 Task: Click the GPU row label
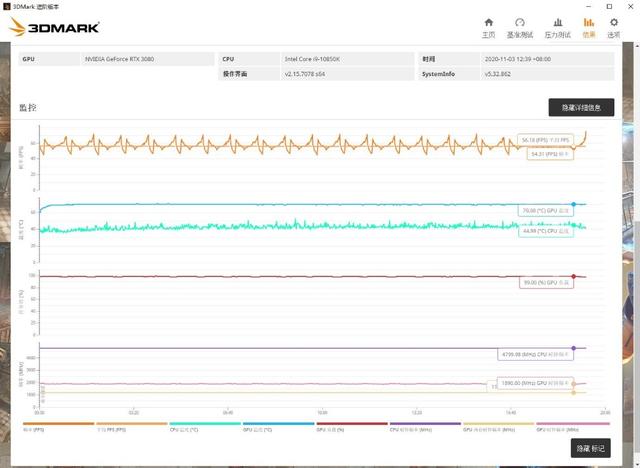point(29,59)
